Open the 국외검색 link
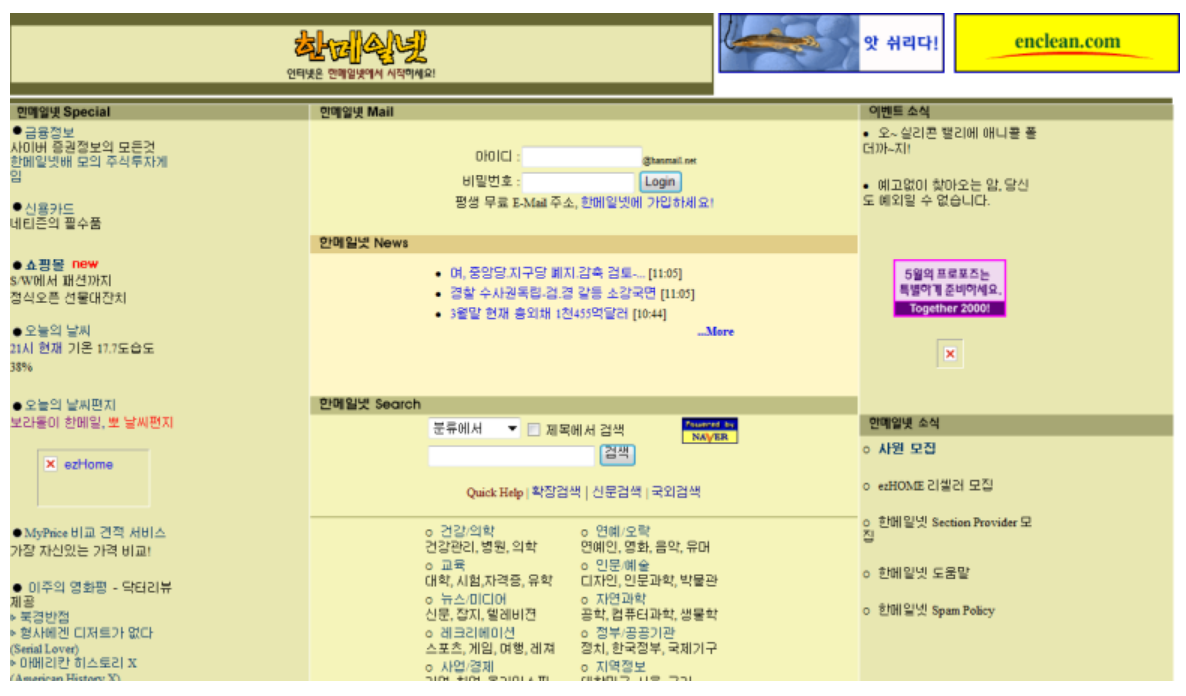Screen dimensions: 1186x696 click(x=675, y=492)
